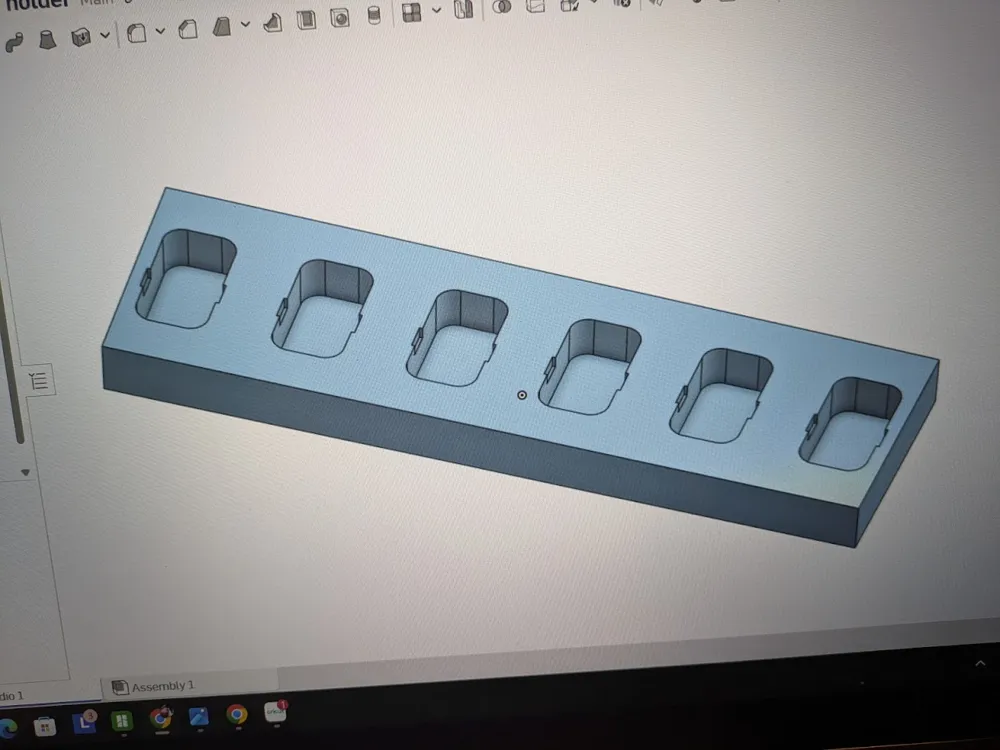1000x750 pixels.
Task: Open the Cricut app in the taskbar
Action: pos(276,712)
